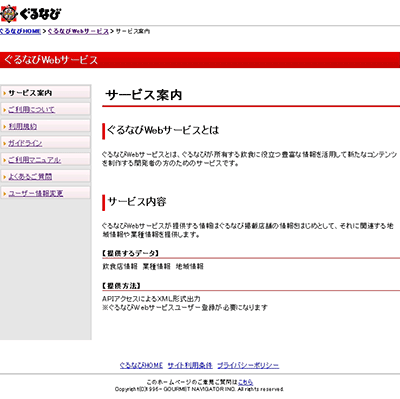Click the ぐるなび logo at top
The image size is (400, 399).
(x=31, y=13)
